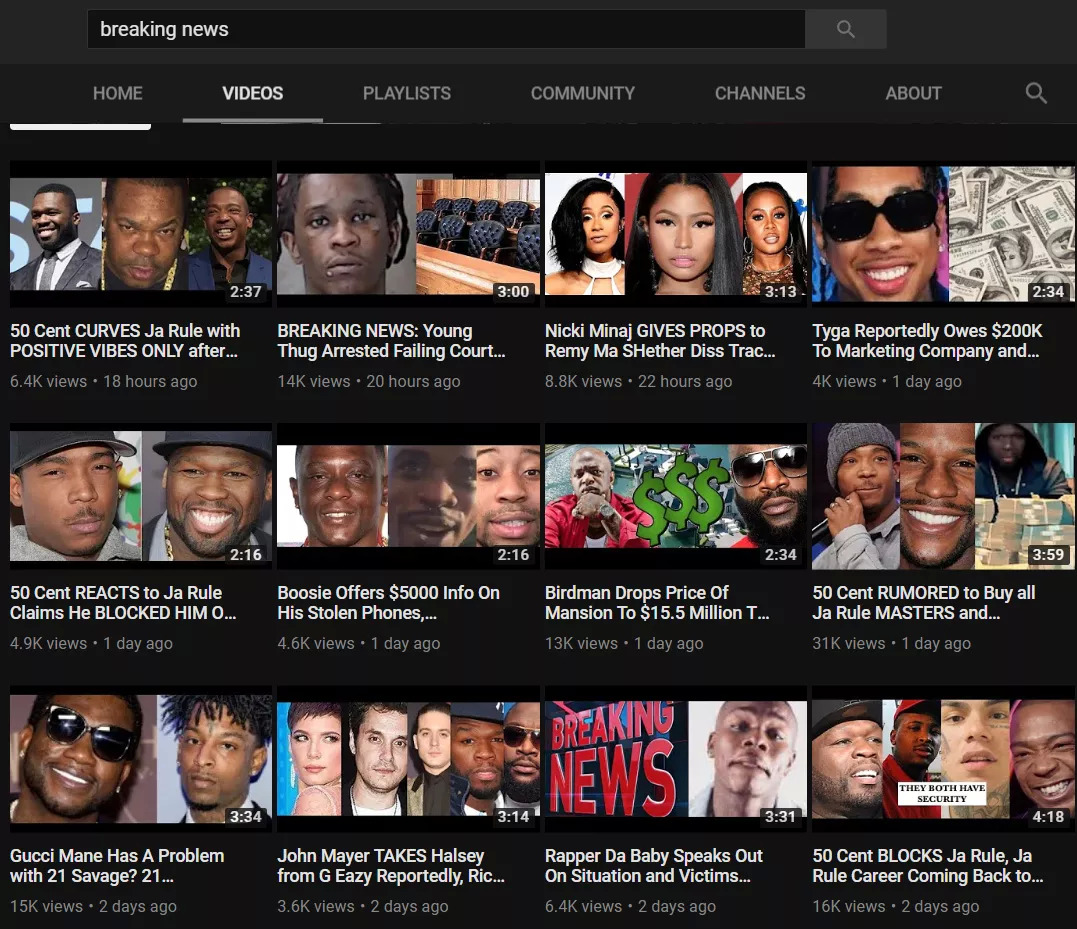Switch to the Home tab

point(118,93)
